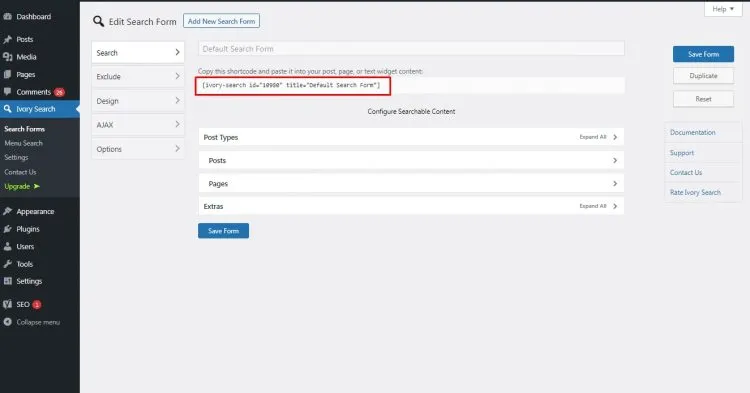Expand the Pages row
750x393 pixels.
(411, 184)
